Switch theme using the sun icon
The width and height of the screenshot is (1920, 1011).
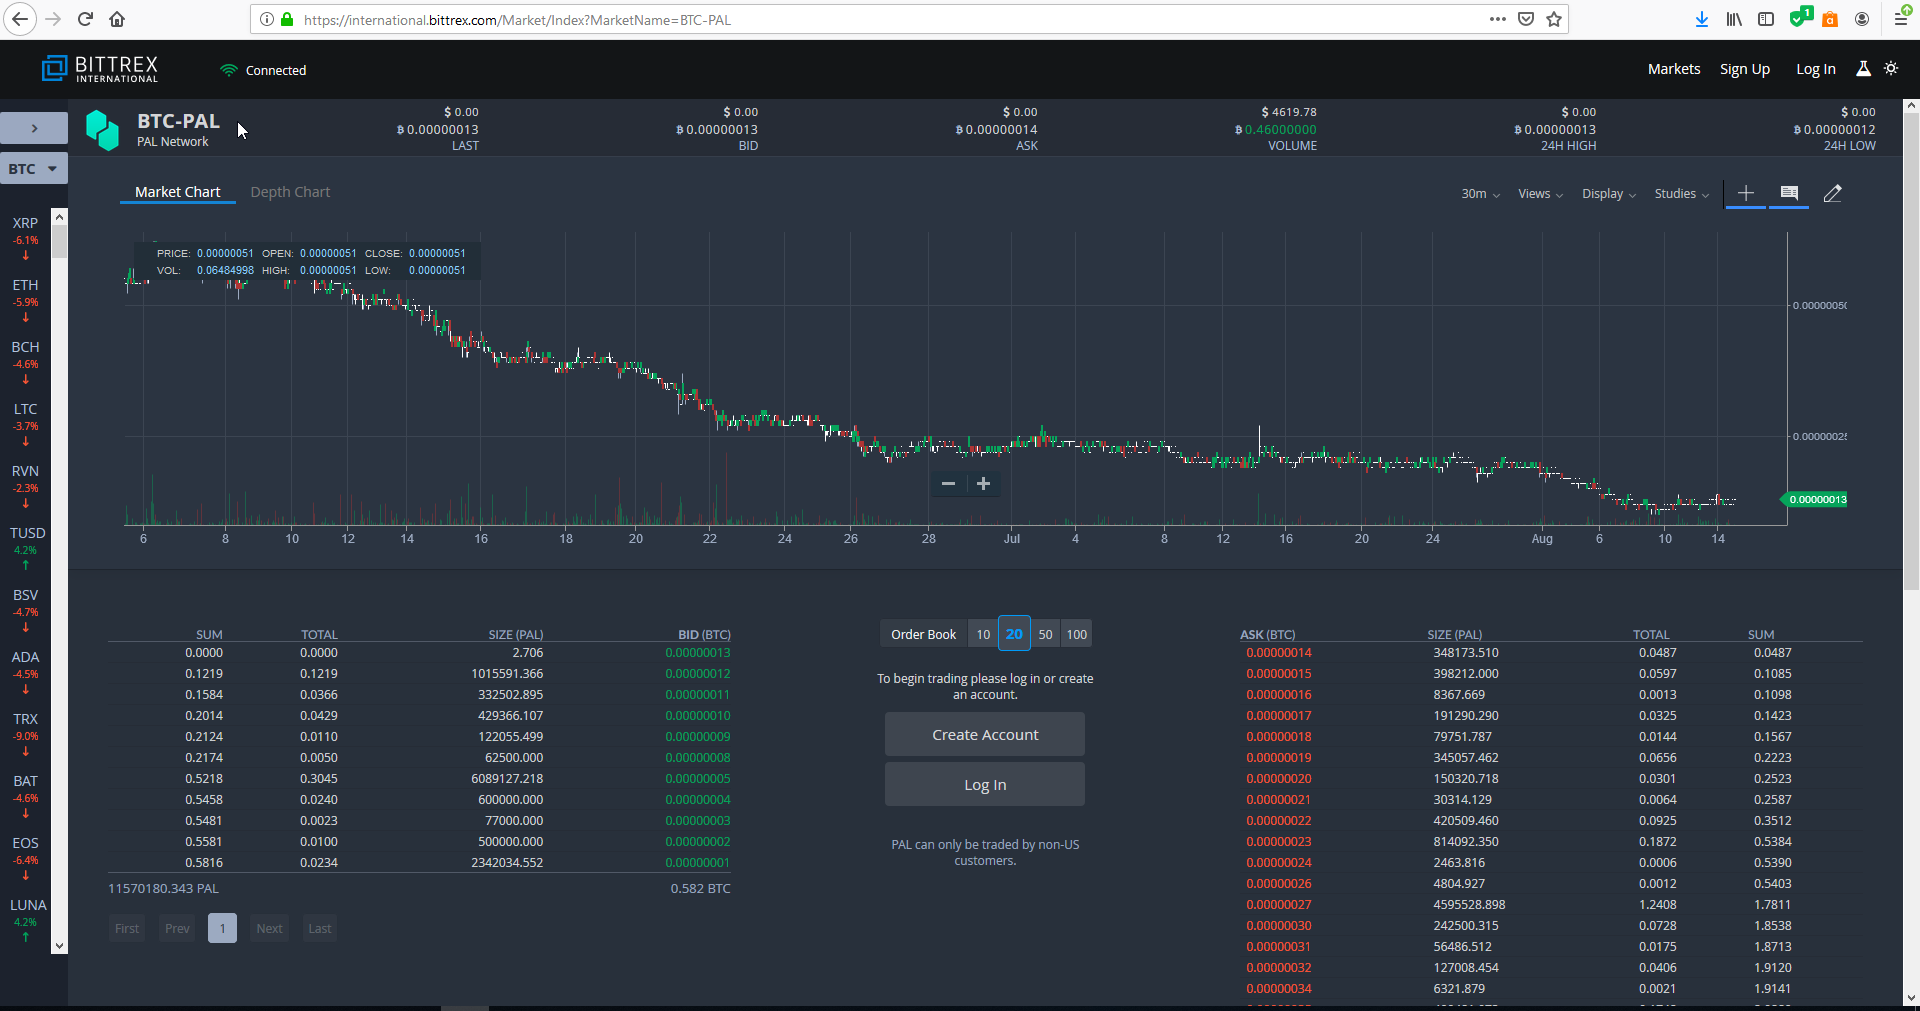click(x=1891, y=69)
